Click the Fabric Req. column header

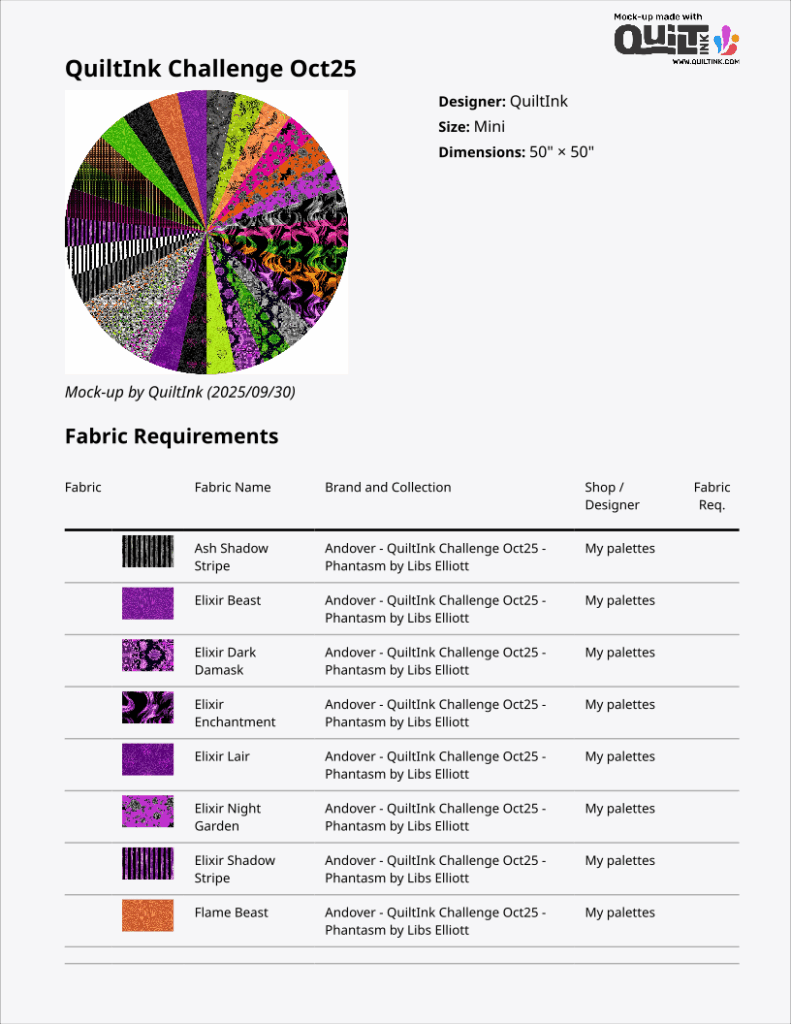click(711, 496)
